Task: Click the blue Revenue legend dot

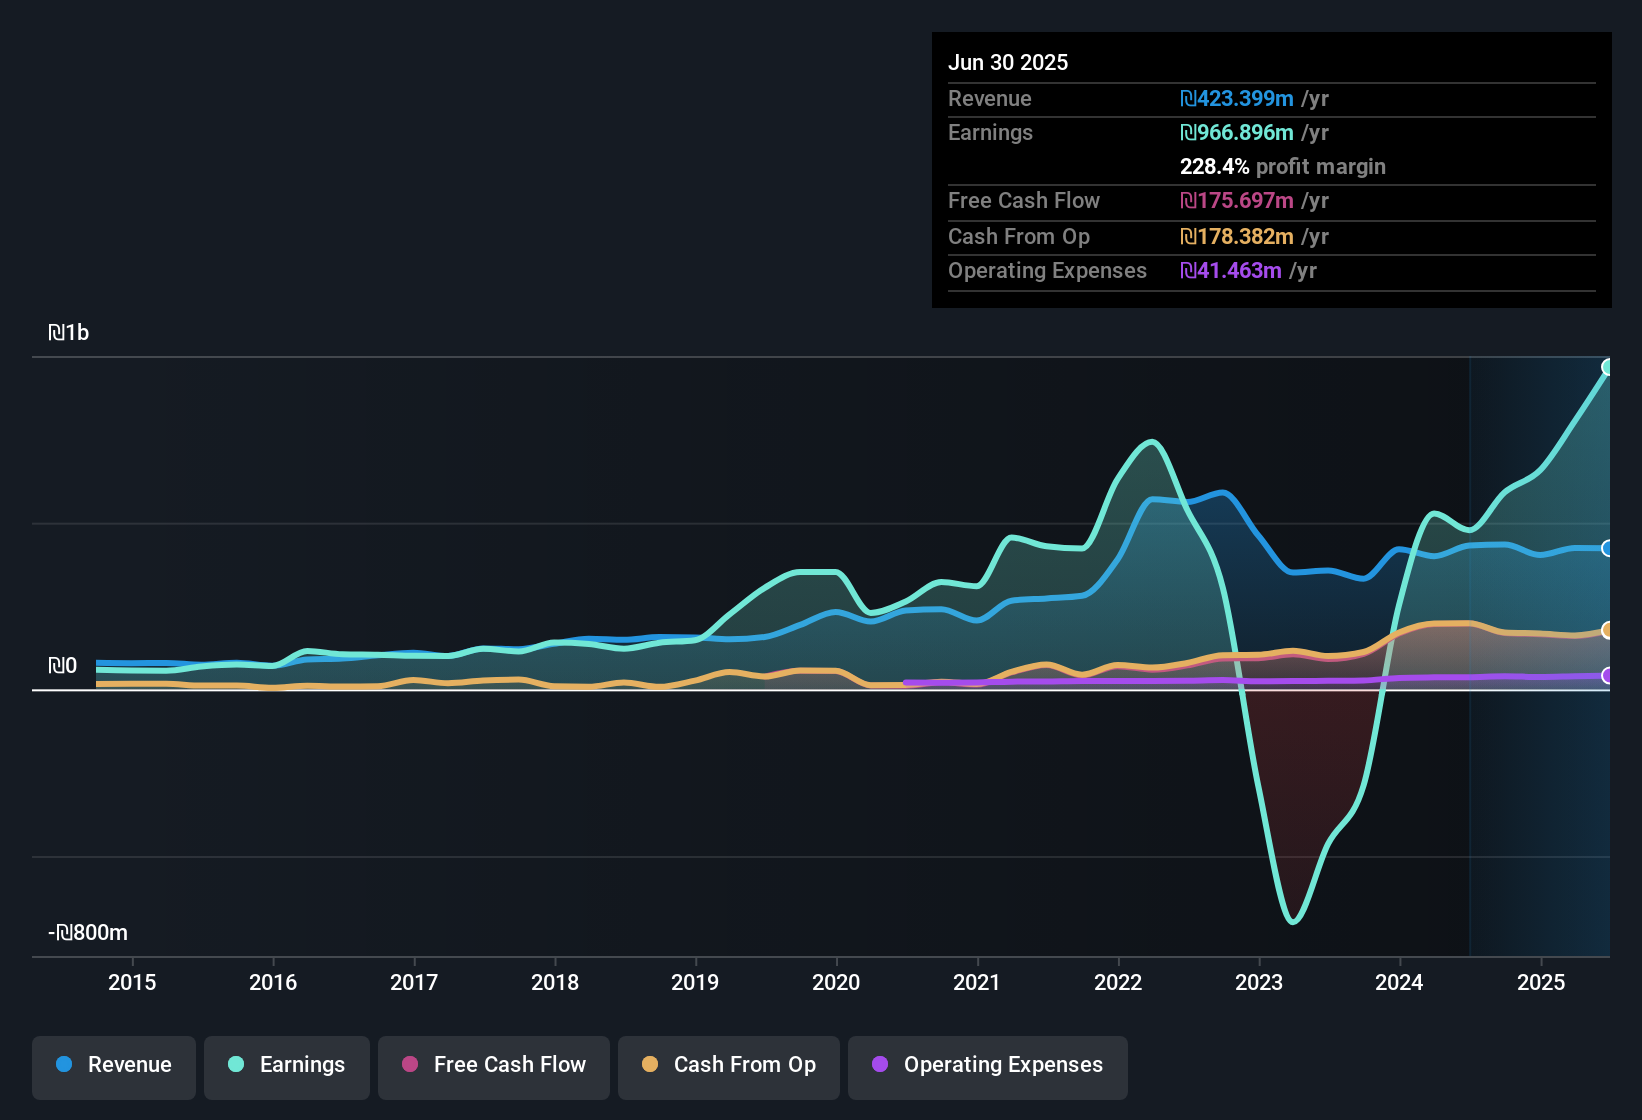Action: [x=64, y=1065]
